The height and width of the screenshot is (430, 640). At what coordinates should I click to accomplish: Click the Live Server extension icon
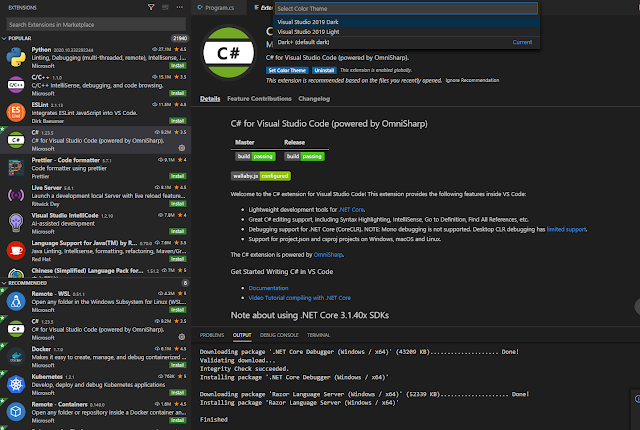click(16, 195)
